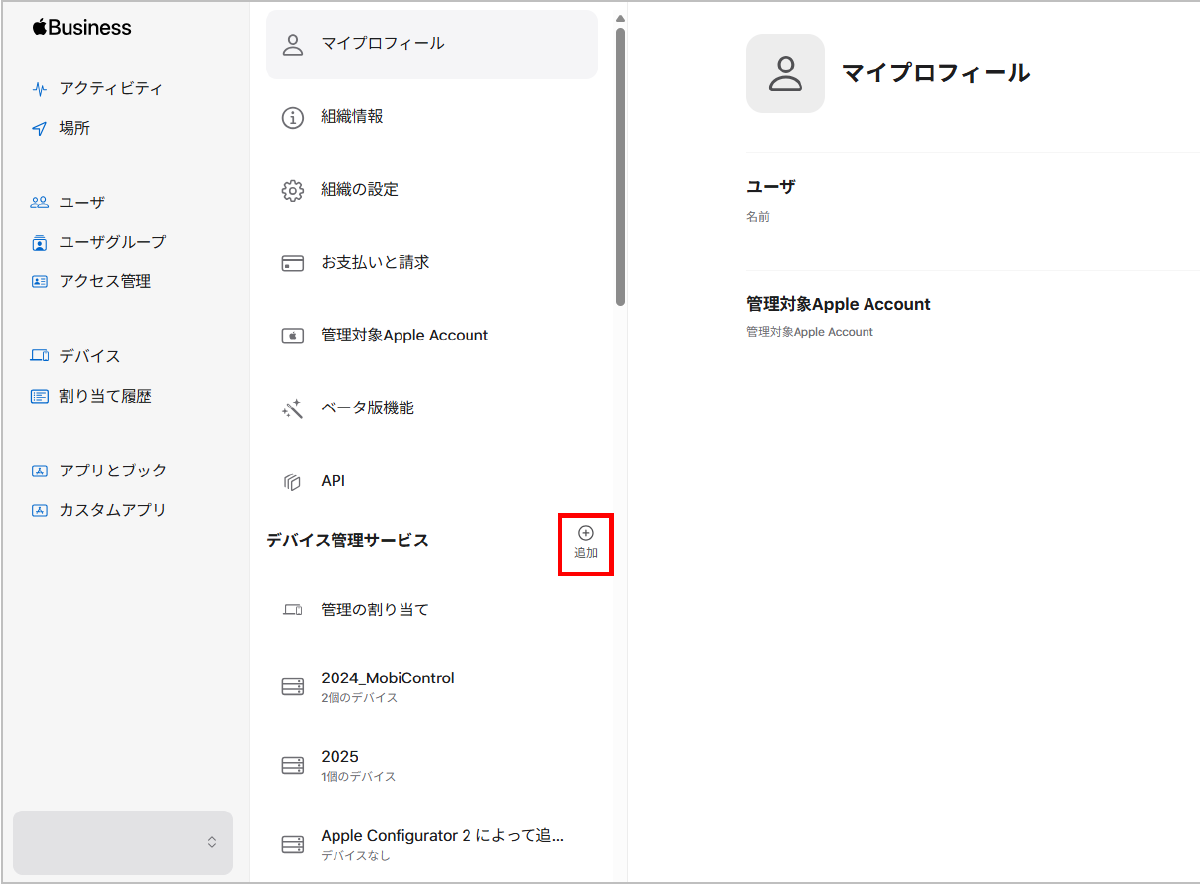Click the 名前 label
The height and width of the screenshot is (884, 1200).
(758, 217)
